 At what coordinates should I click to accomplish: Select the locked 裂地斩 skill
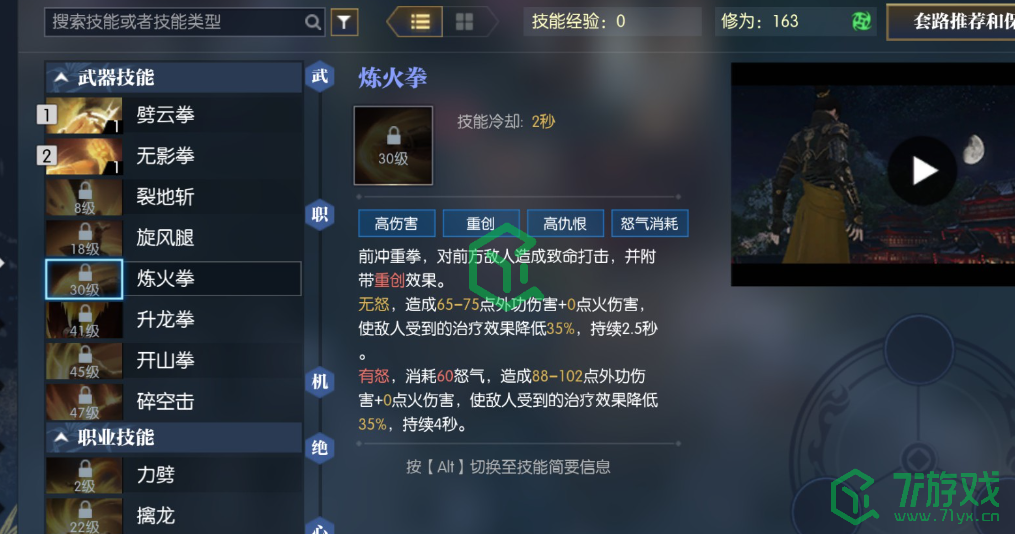[173, 197]
